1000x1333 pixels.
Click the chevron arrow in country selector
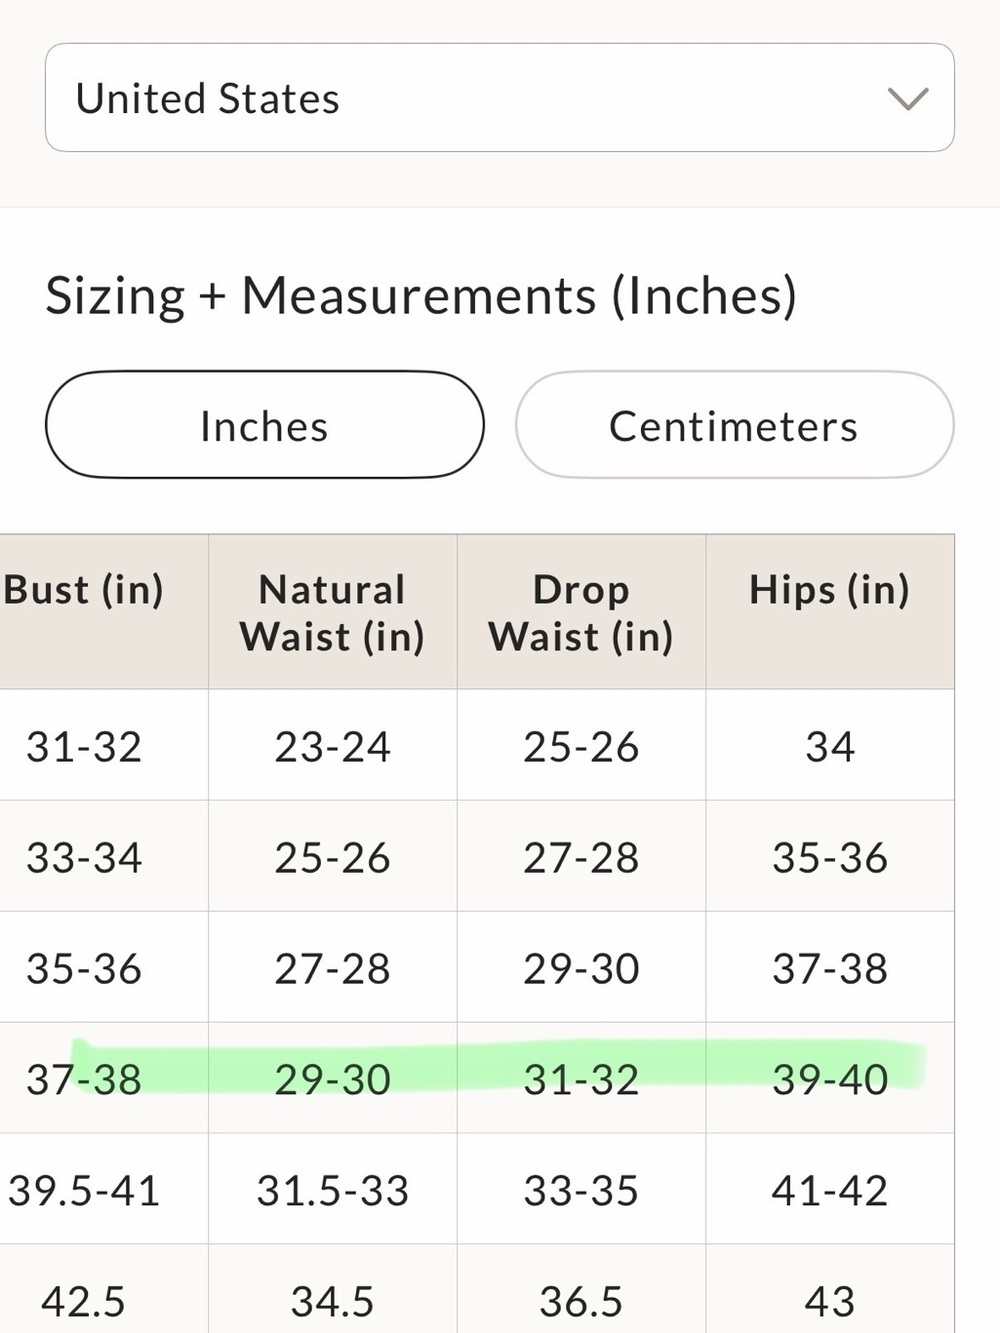click(907, 99)
